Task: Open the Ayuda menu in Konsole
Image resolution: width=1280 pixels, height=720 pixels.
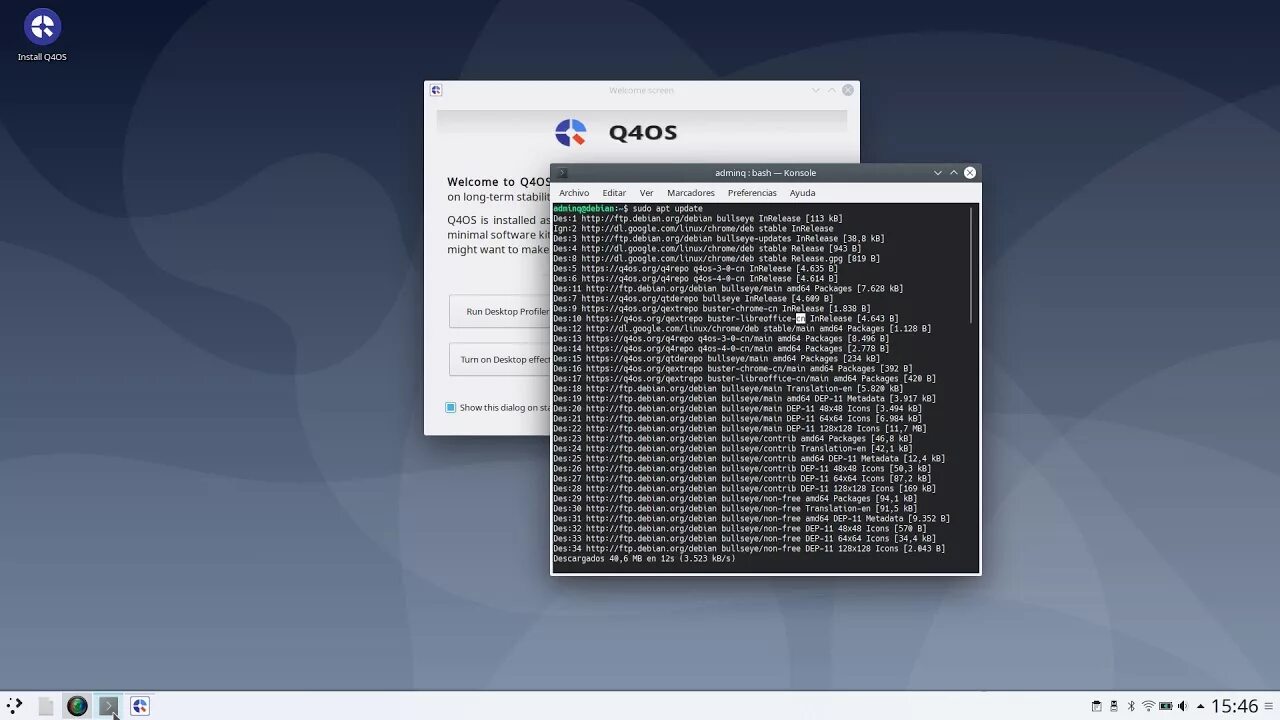Action: click(x=802, y=193)
